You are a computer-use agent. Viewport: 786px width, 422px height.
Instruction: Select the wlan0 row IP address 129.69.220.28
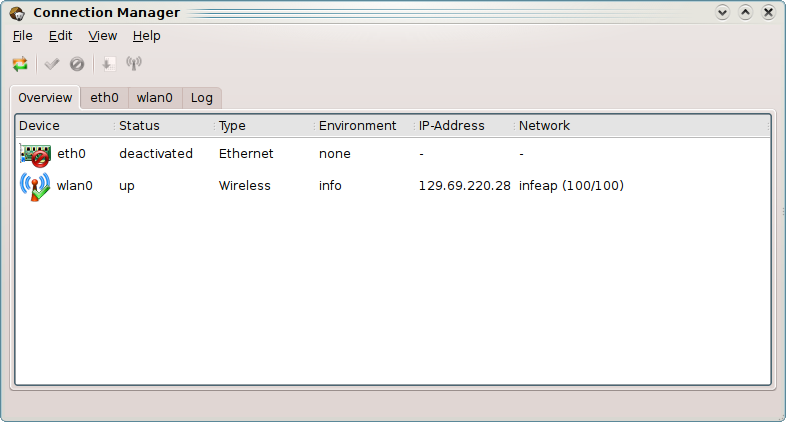464,186
